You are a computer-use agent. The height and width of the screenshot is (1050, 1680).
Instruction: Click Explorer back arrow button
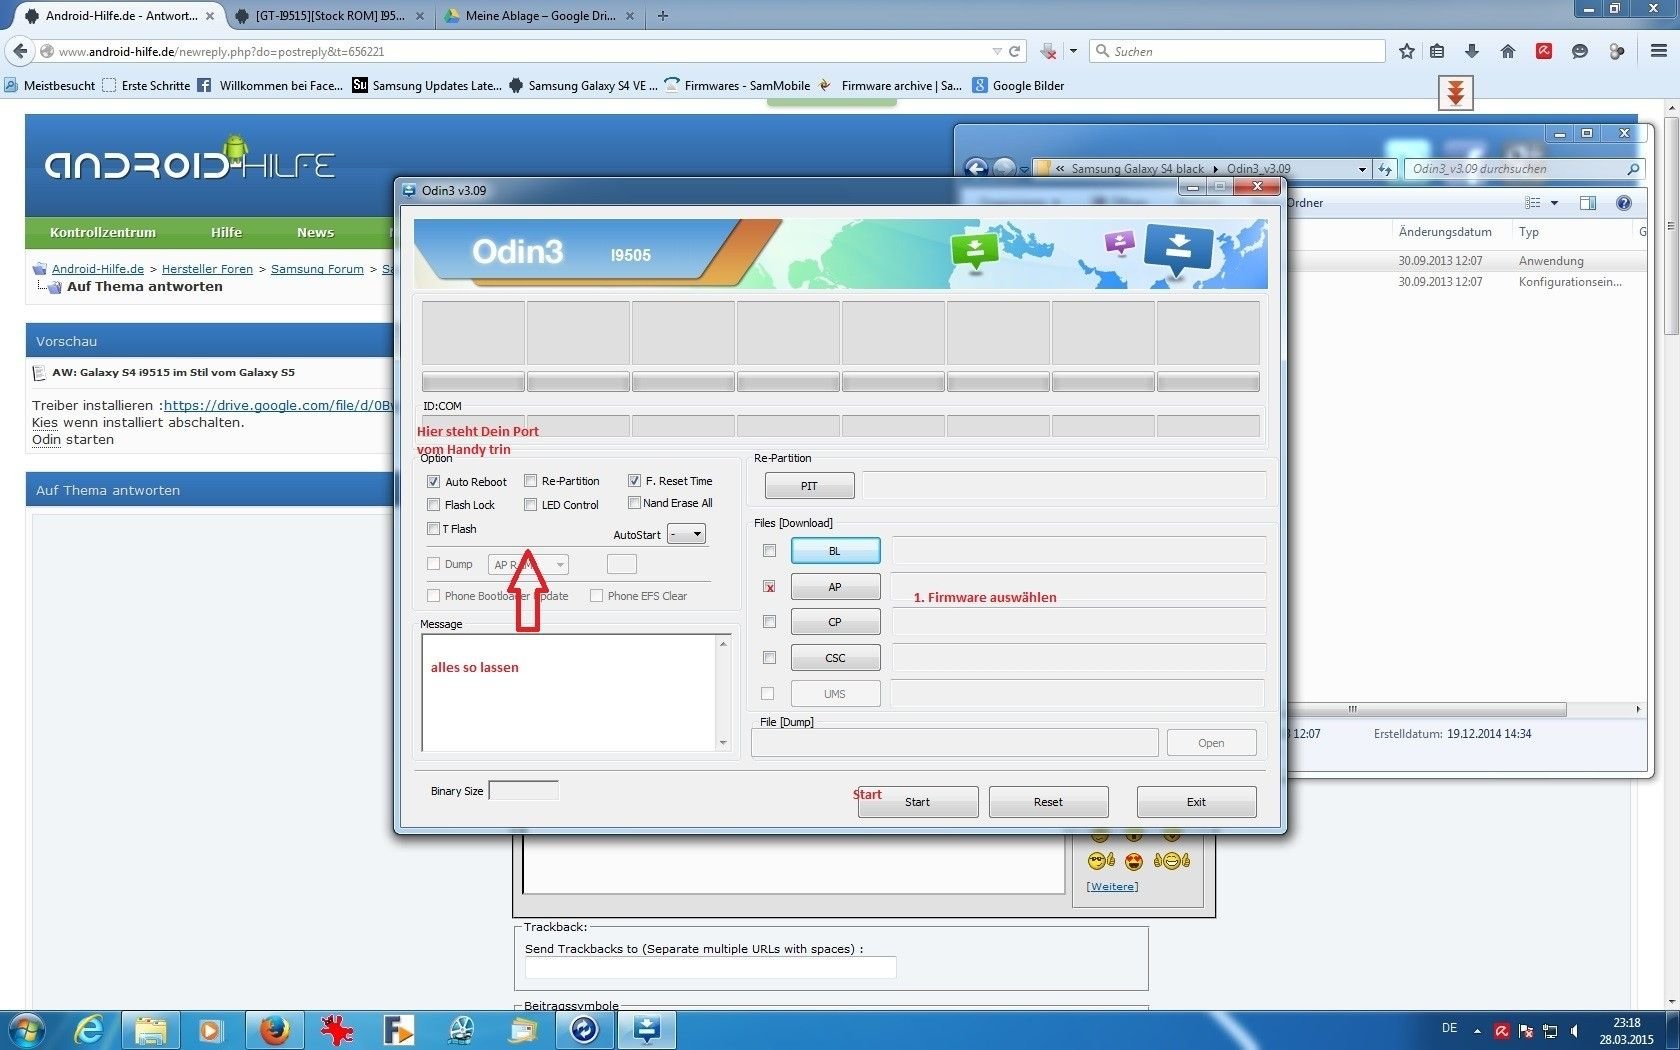pos(977,168)
